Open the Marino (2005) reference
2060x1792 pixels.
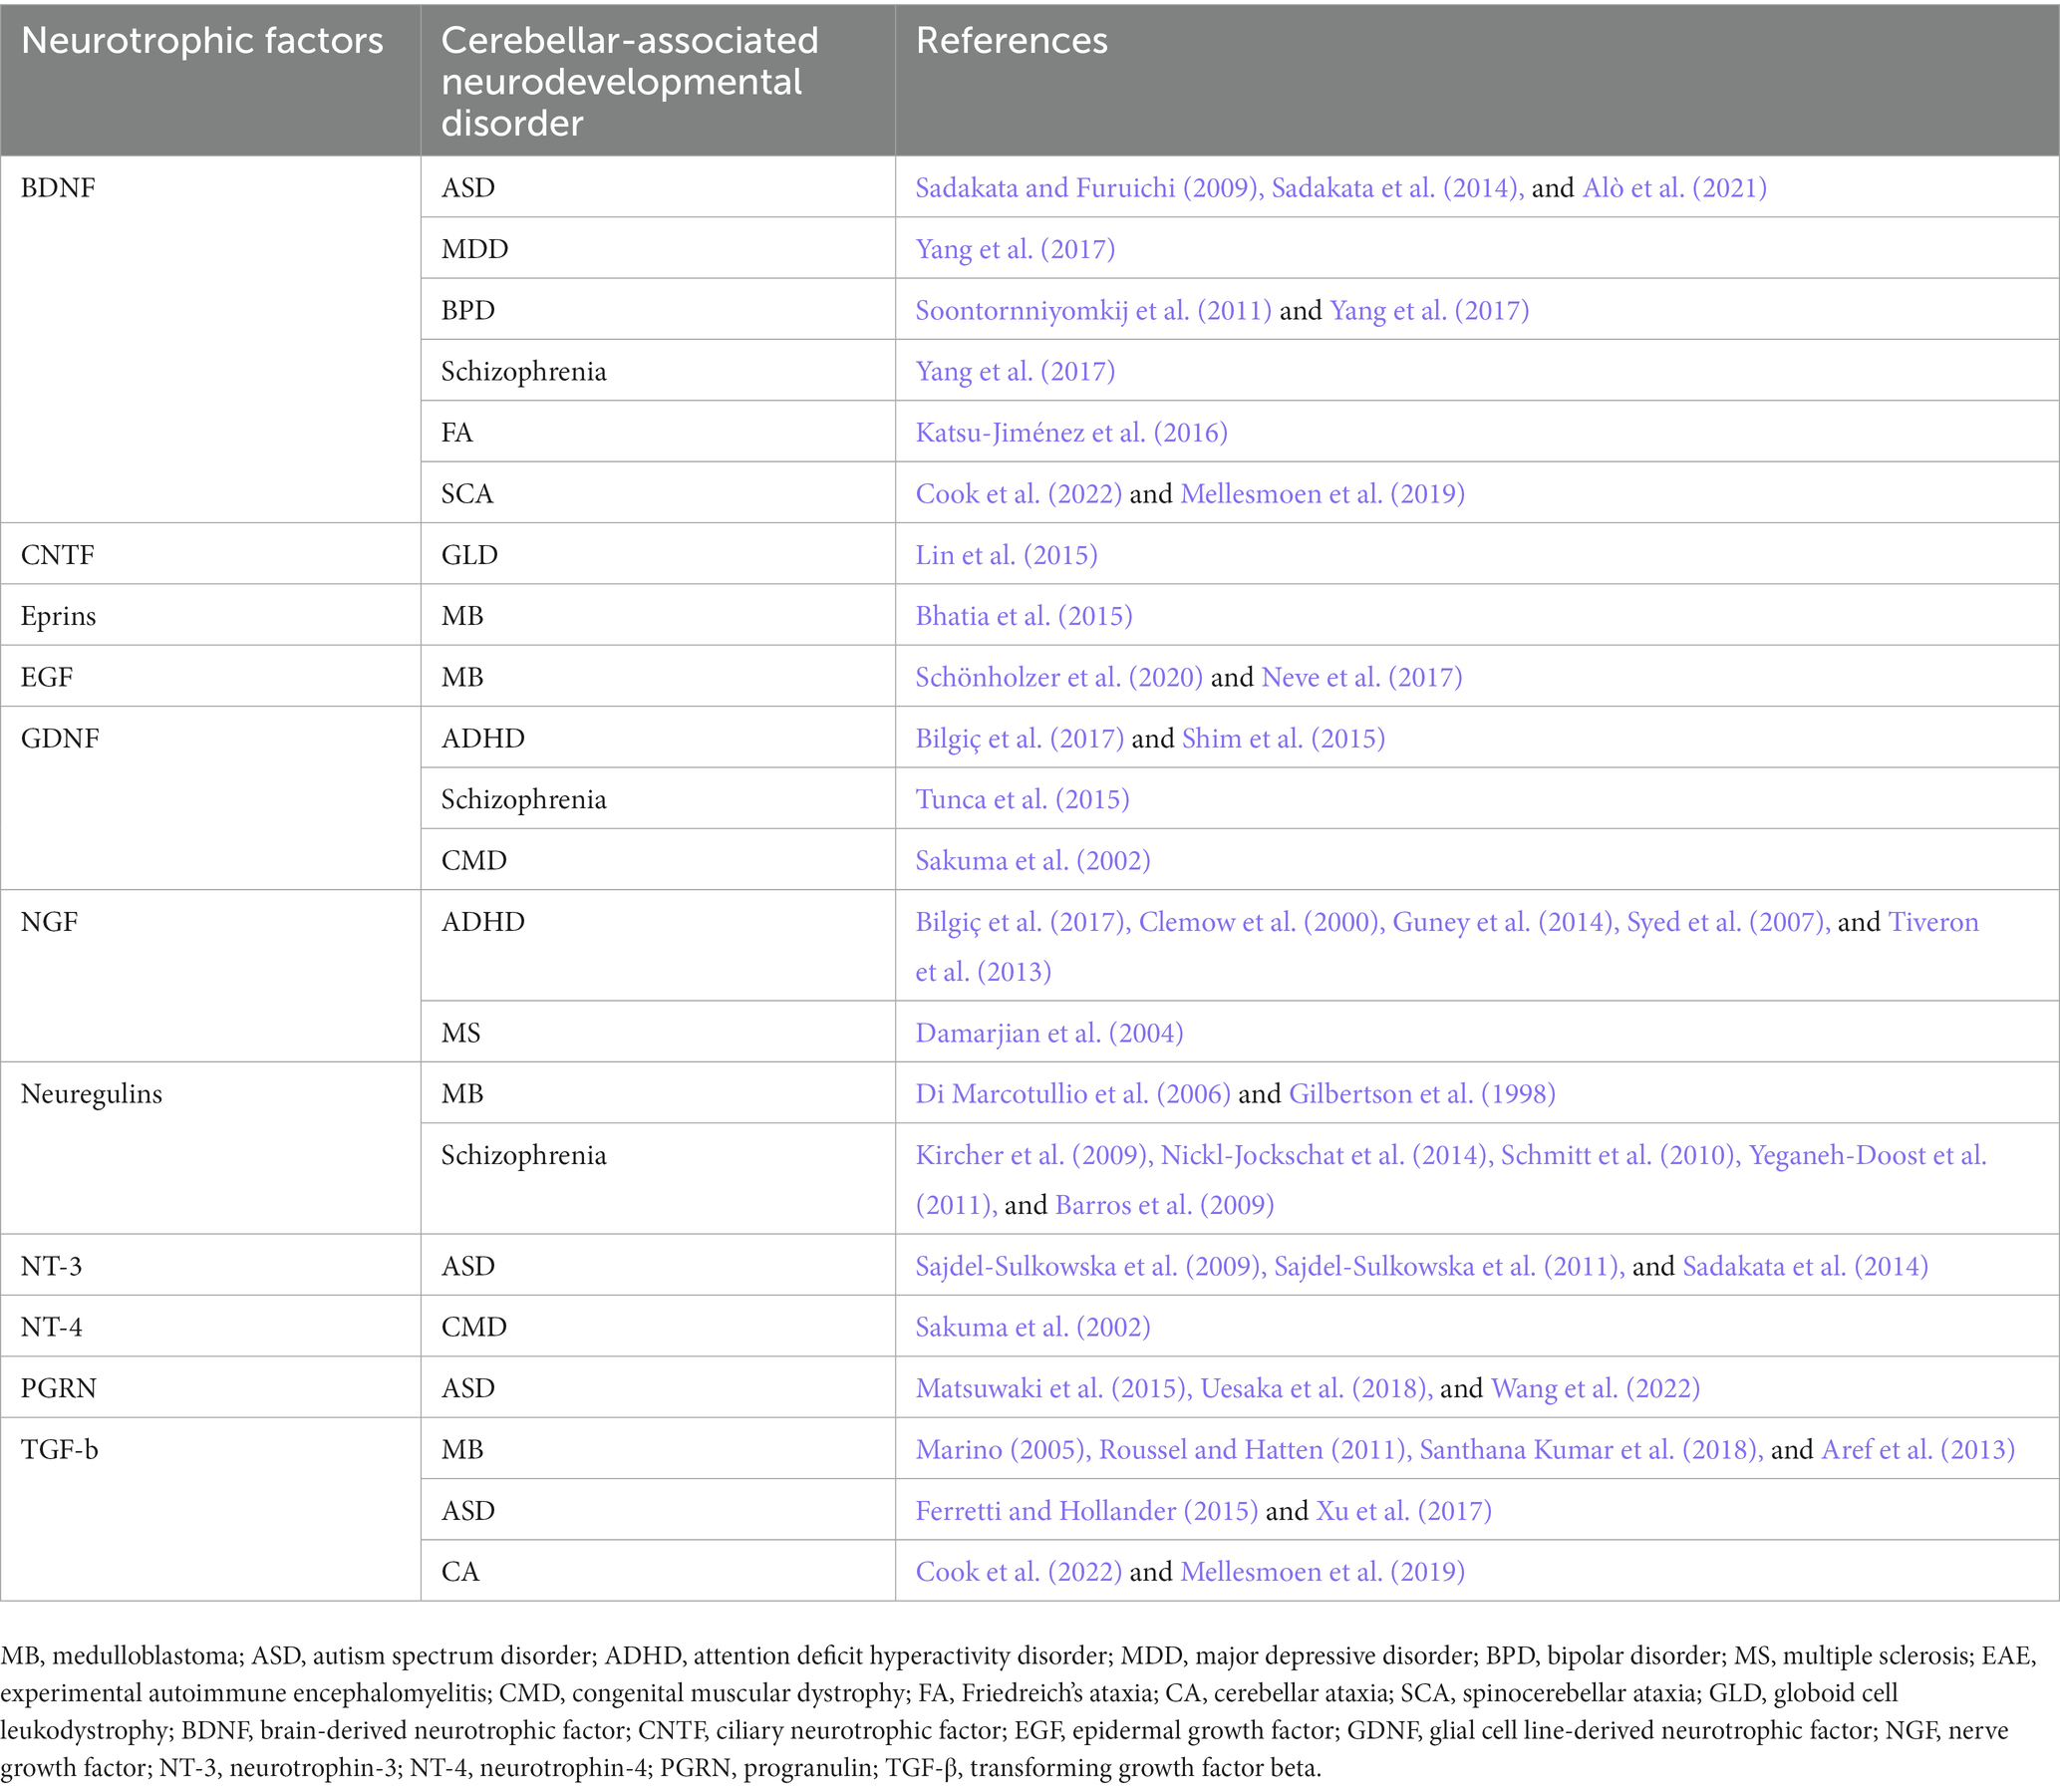pos(1003,1449)
